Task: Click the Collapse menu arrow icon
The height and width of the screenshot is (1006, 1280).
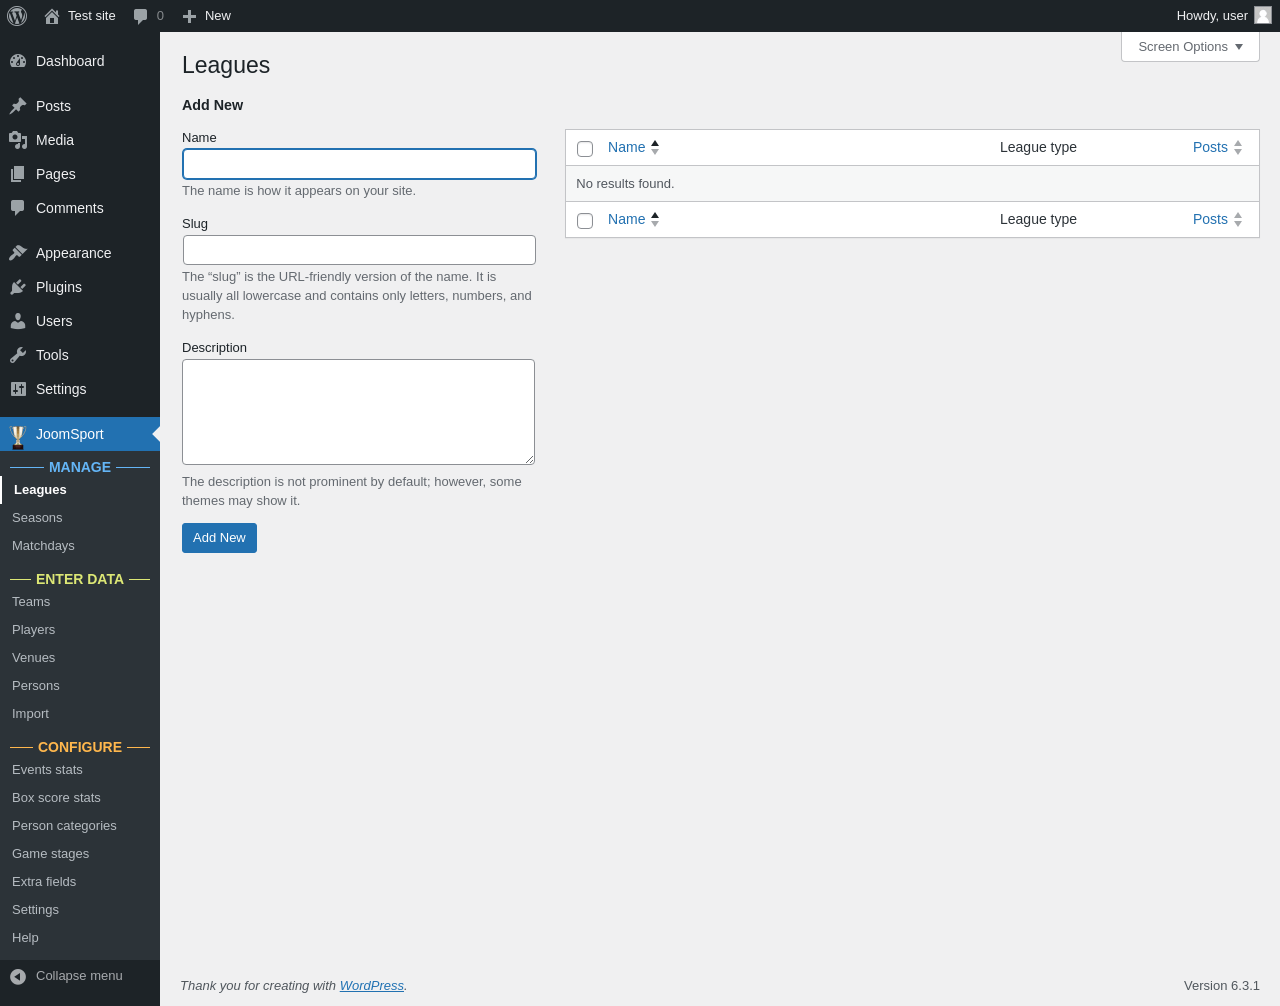Action: [x=18, y=976]
